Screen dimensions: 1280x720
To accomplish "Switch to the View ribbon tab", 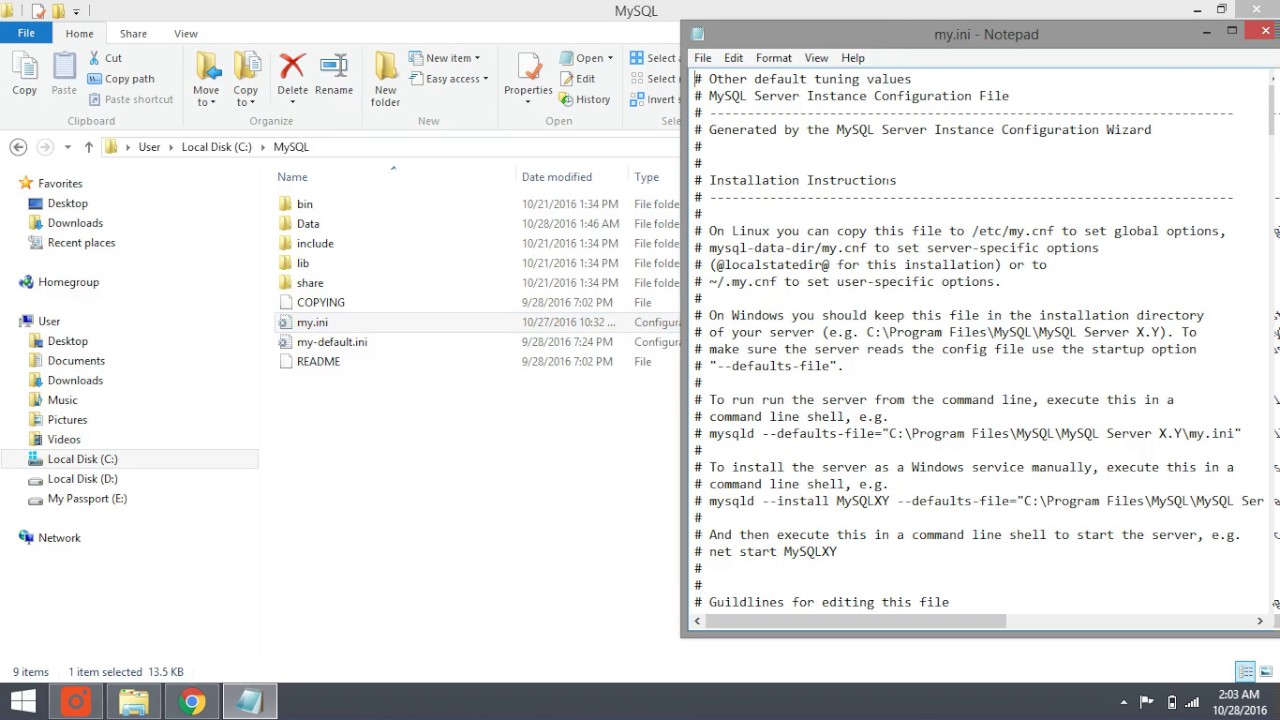I will click(186, 34).
